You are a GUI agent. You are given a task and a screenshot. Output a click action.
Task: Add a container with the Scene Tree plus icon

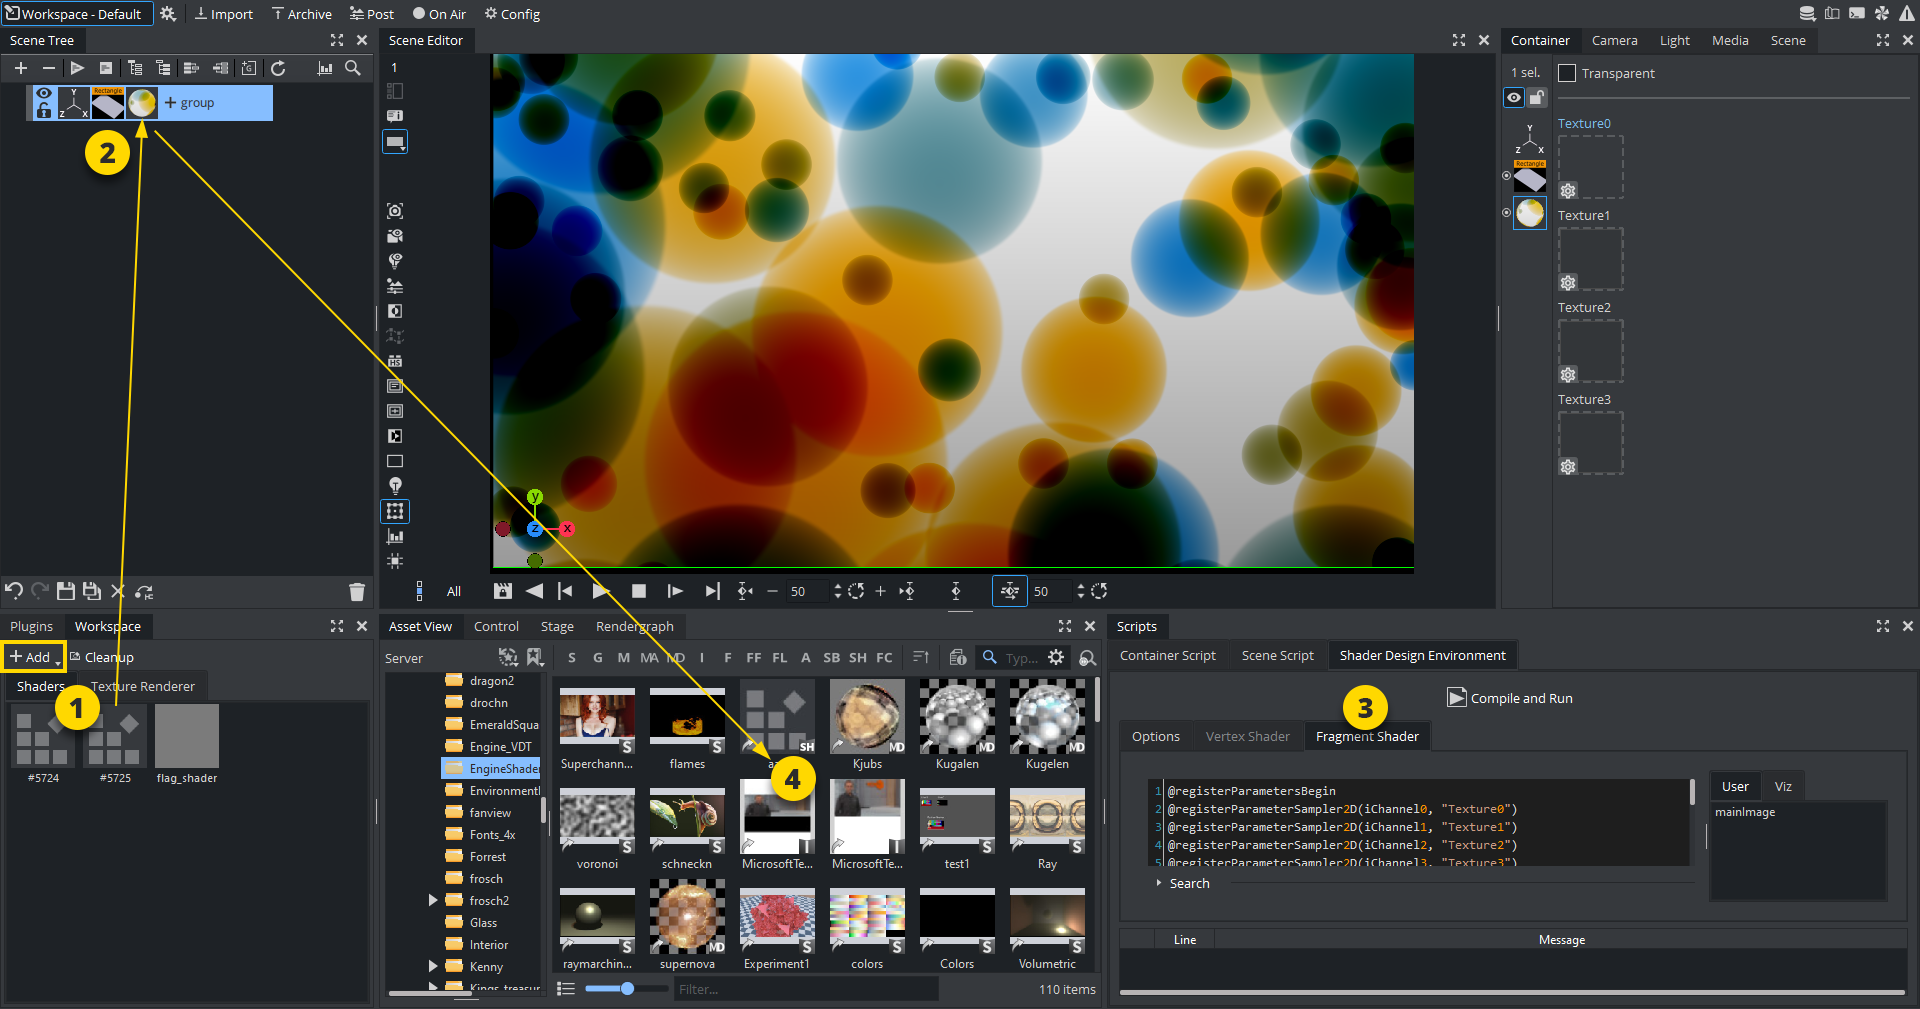pyautogui.click(x=21, y=68)
